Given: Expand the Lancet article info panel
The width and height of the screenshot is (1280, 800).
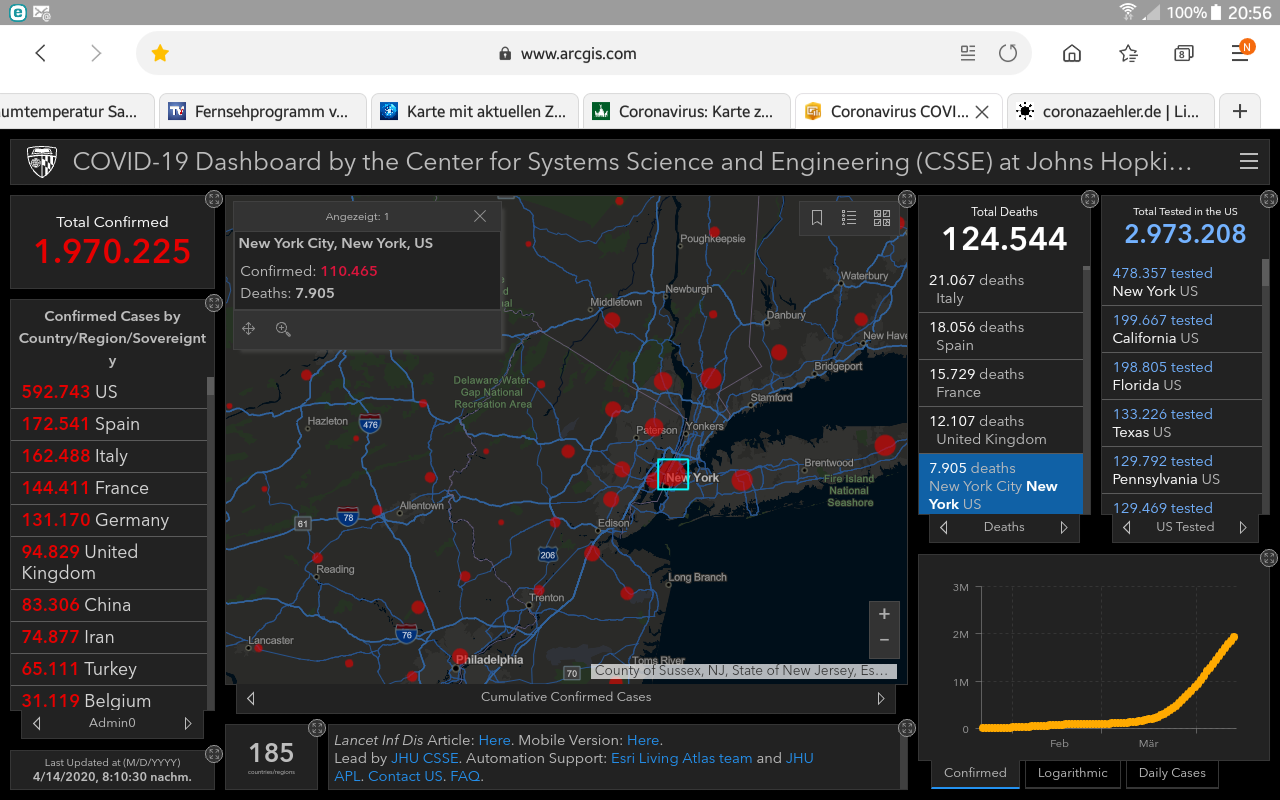Looking at the screenshot, I should click(x=906, y=728).
